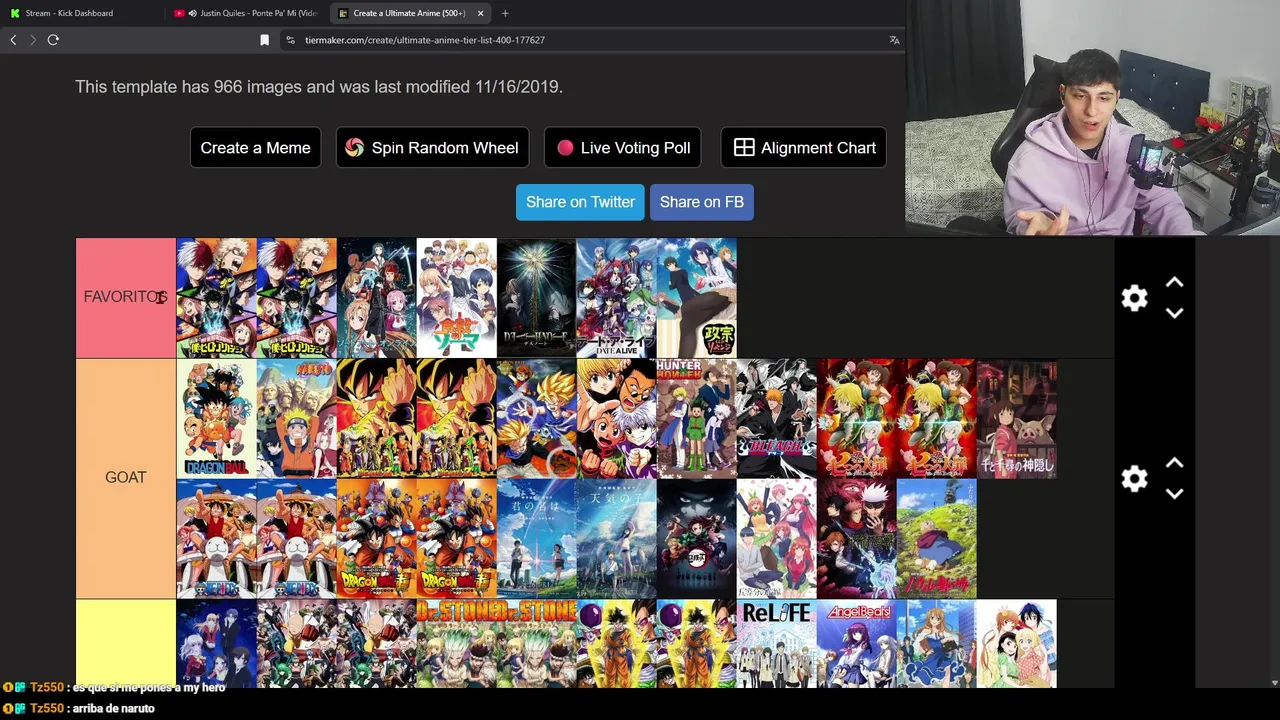Reload the tiermaker page
Viewport: 1280px width, 720px height.
[x=53, y=40]
